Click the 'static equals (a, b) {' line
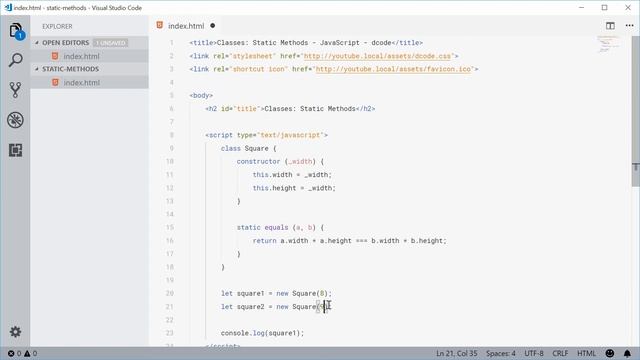 [280, 227]
